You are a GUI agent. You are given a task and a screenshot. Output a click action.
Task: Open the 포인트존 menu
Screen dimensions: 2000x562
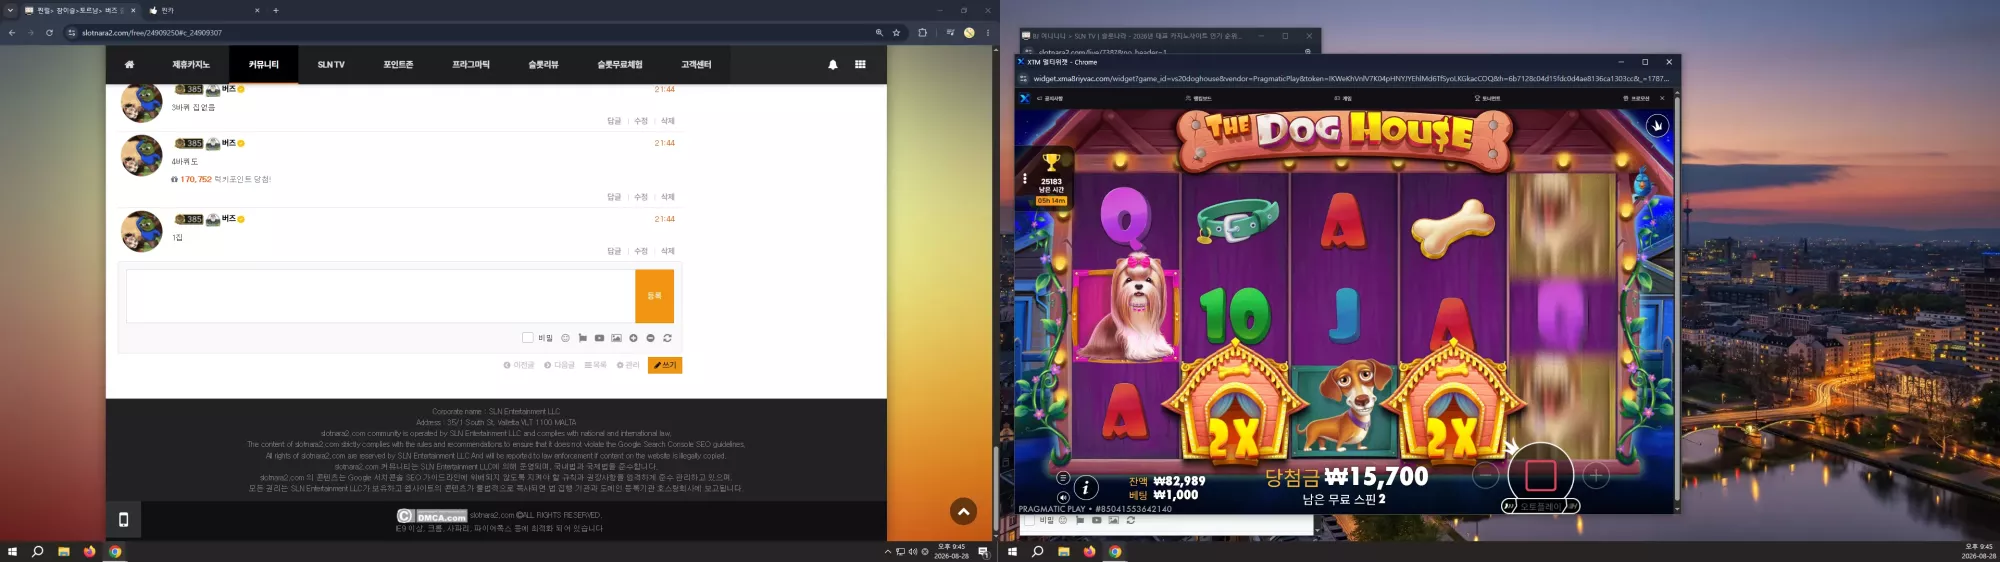[x=398, y=65]
